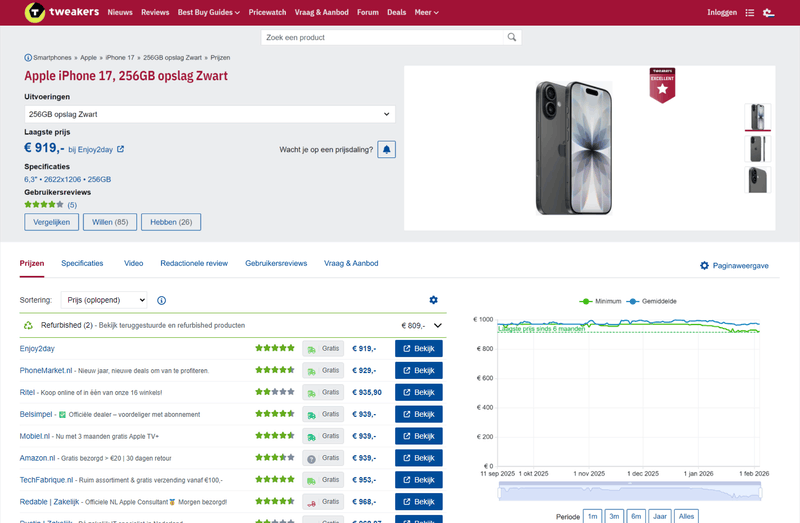Viewport: 800px width, 523px height.
Task: Click question mark shipping icon for Amazon.nl
Action: tap(311, 459)
